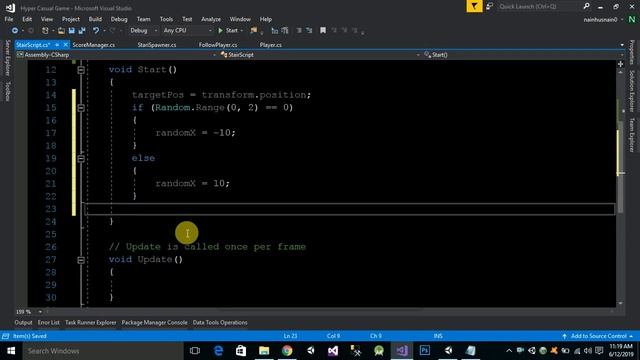640x360 pixels.
Task: Open the Error List panel tab
Action: tap(49, 322)
